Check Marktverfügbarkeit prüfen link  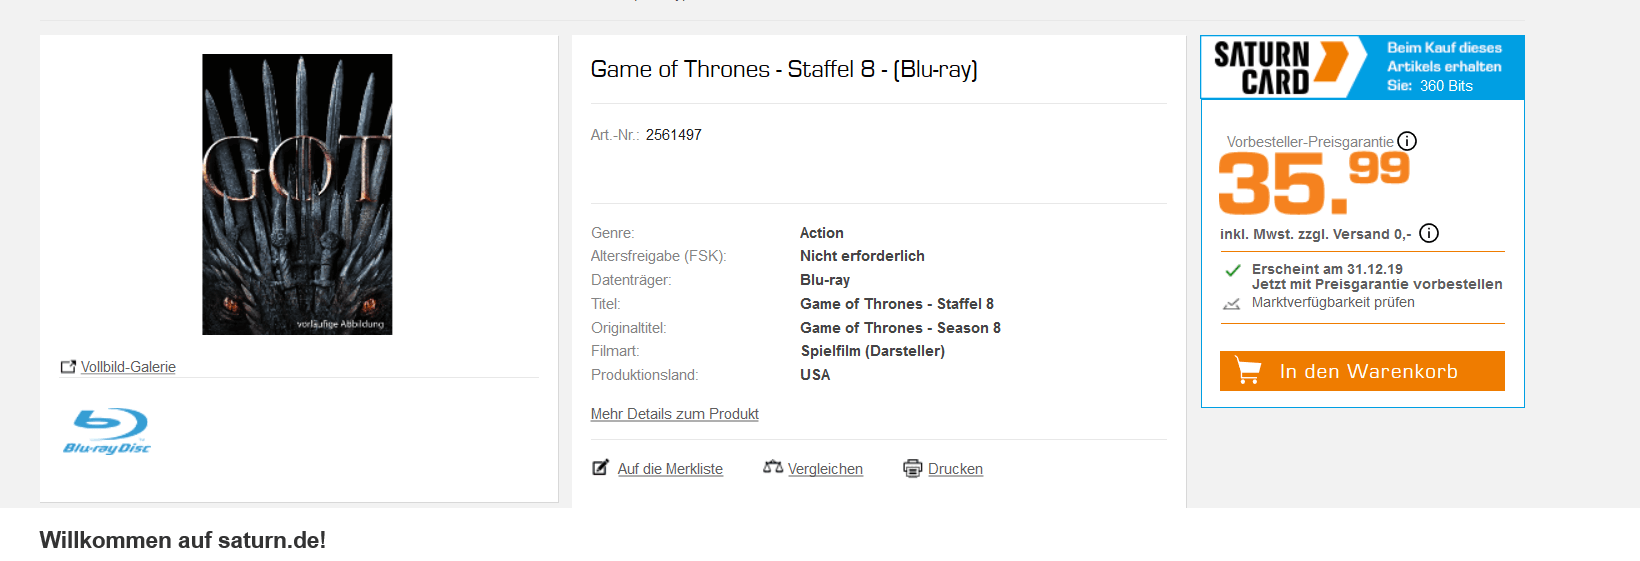[x=1333, y=302]
